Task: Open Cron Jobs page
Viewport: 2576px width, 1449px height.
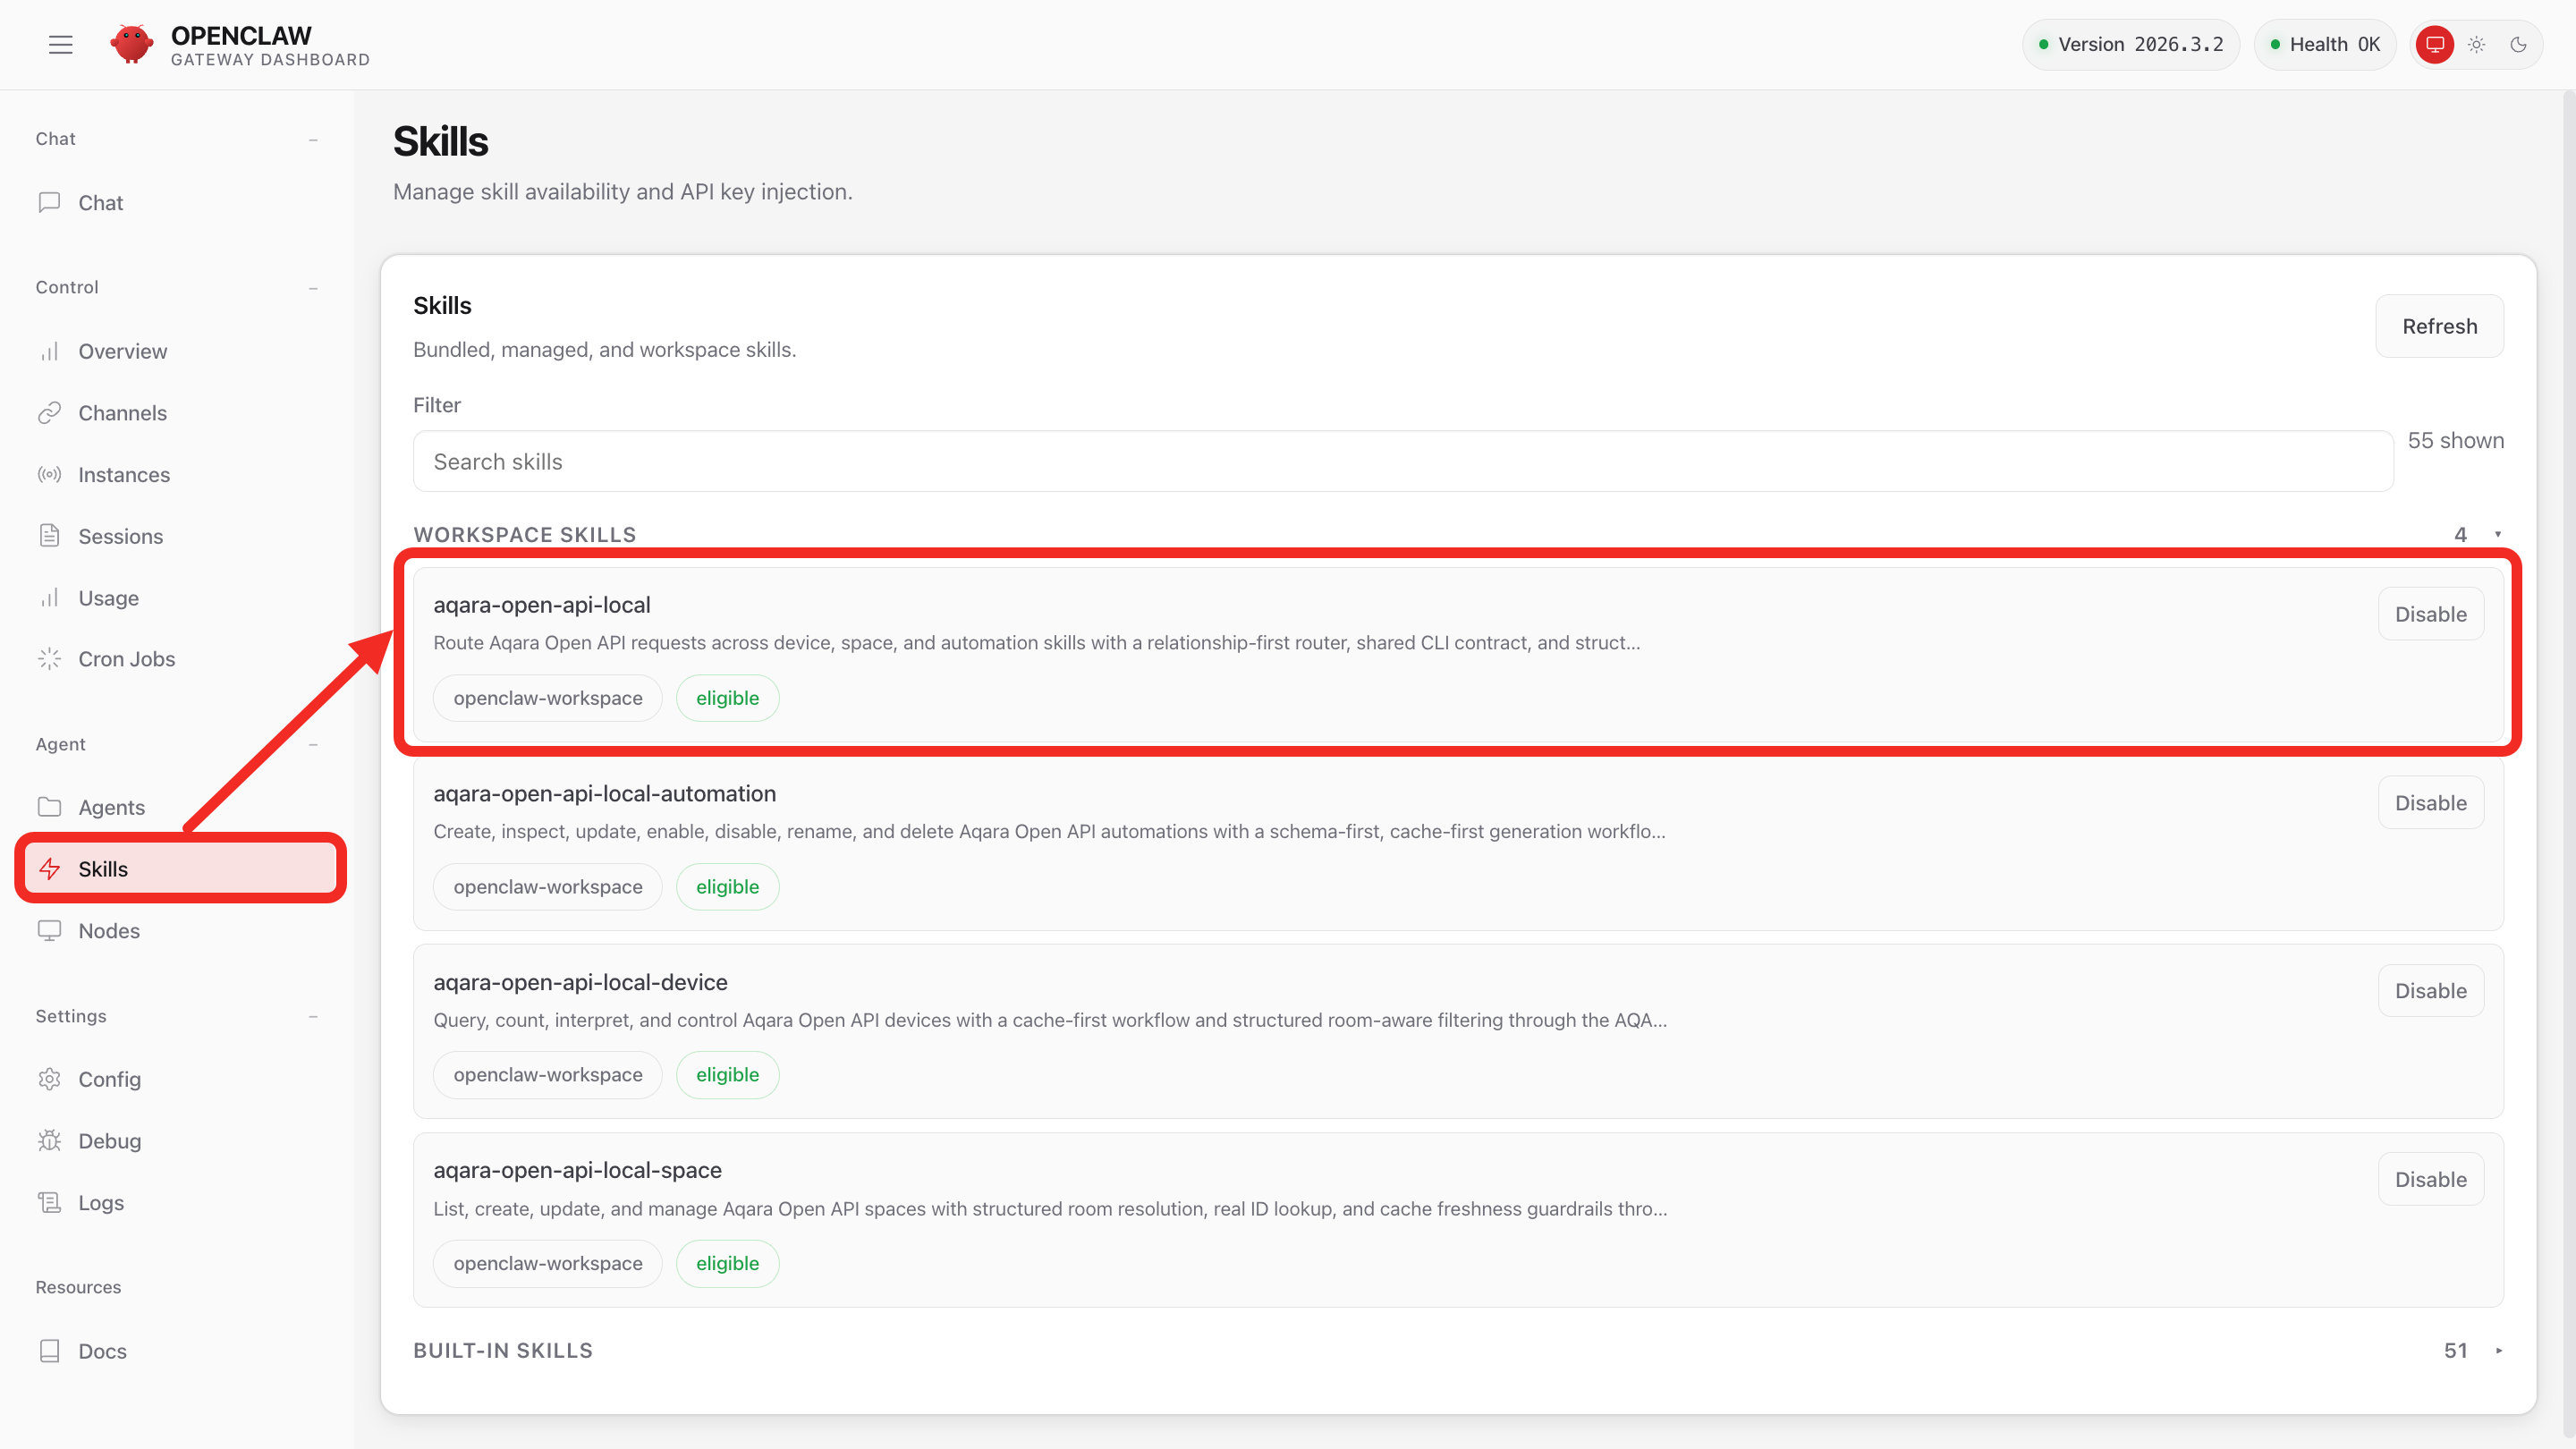Action: point(180,659)
